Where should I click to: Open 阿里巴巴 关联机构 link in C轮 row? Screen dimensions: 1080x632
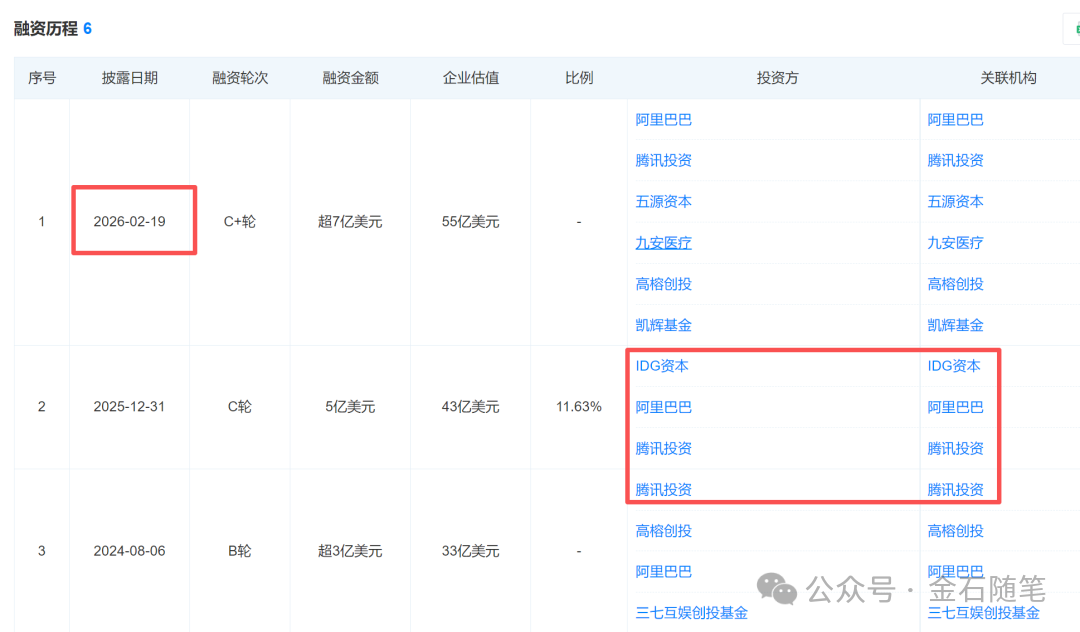(x=955, y=408)
